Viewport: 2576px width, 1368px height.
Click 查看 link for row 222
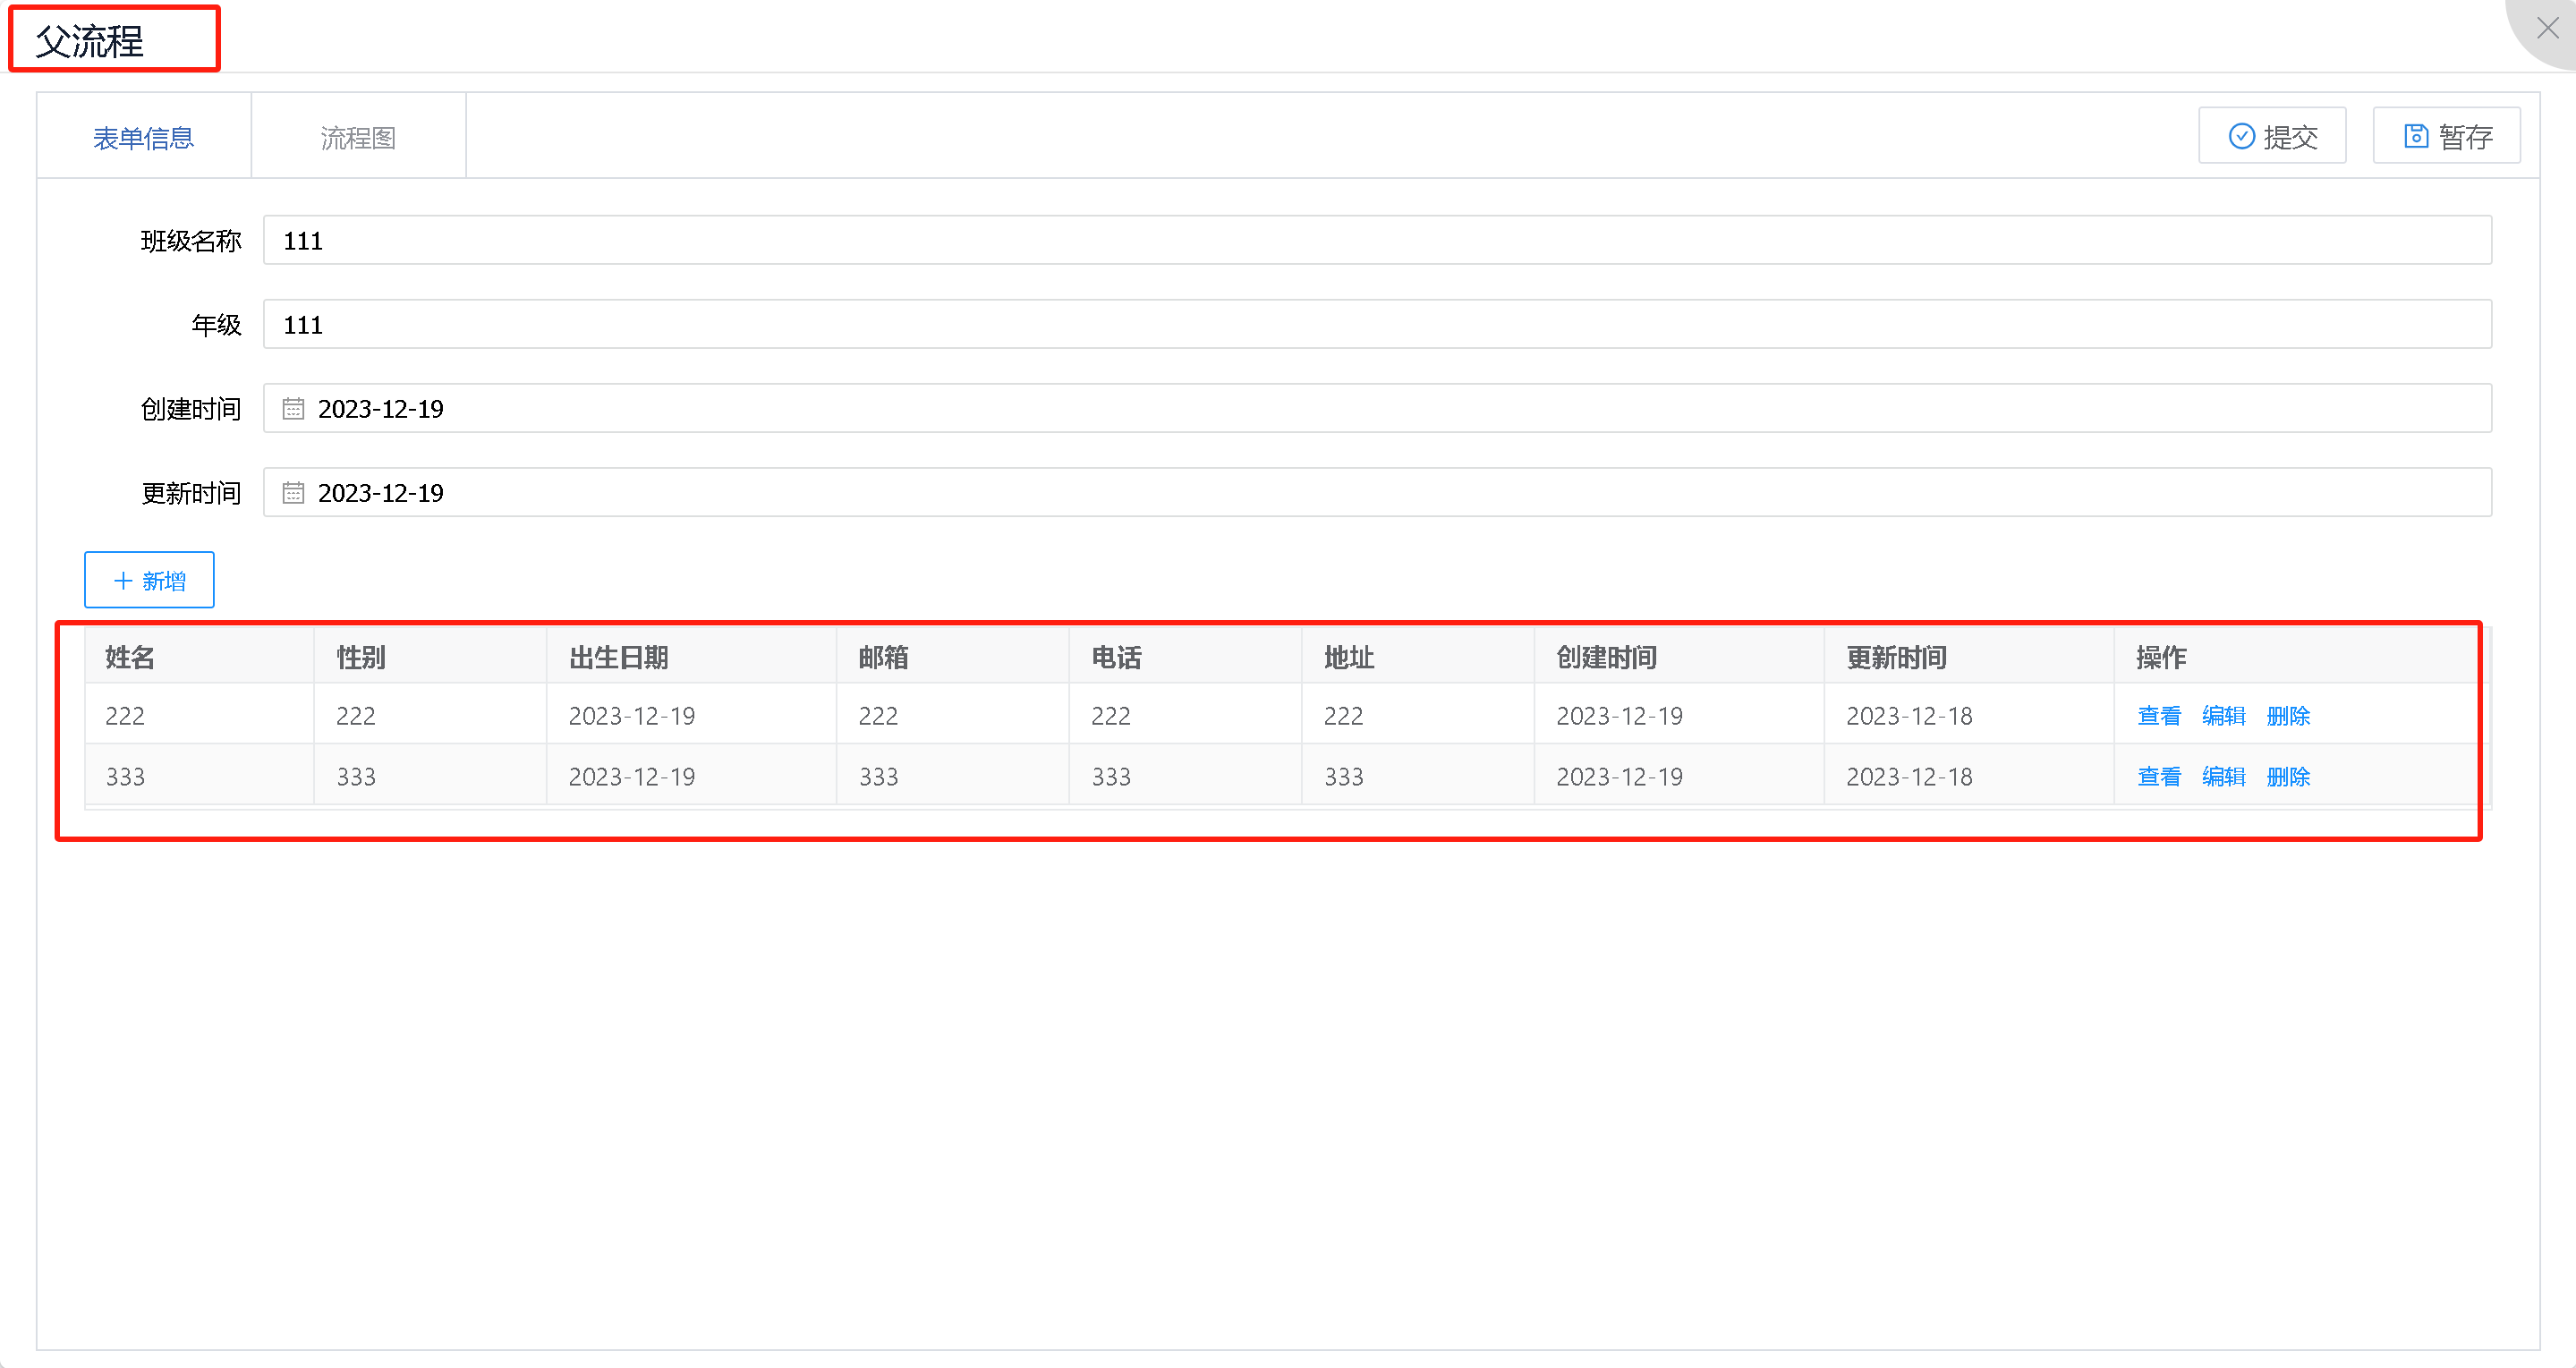(x=2158, y=716)
